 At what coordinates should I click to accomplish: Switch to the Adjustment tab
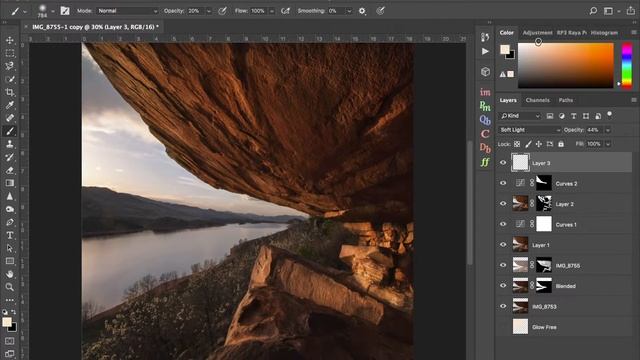537,33
